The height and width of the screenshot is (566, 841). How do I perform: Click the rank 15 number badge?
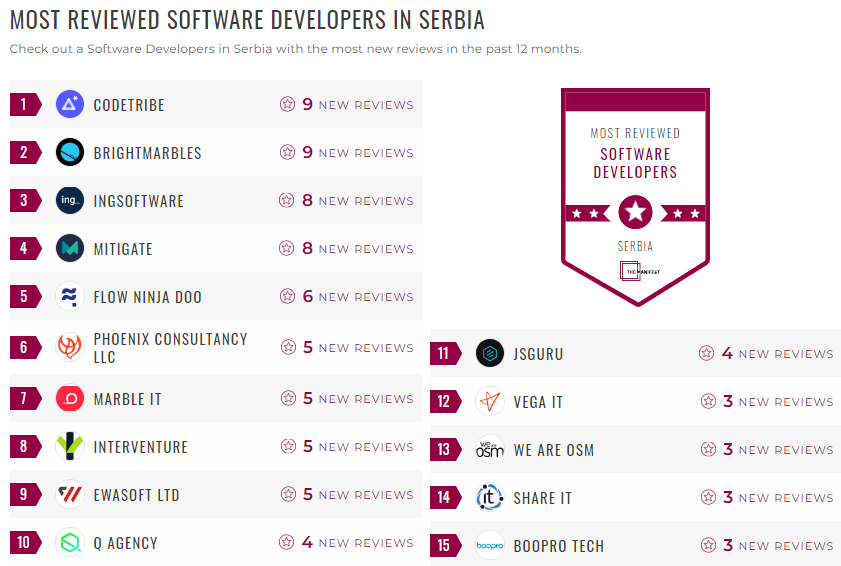(x=444, y=546)
